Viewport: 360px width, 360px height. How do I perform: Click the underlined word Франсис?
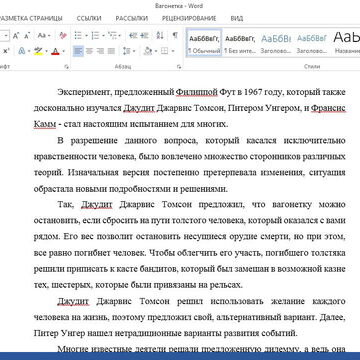328,108
